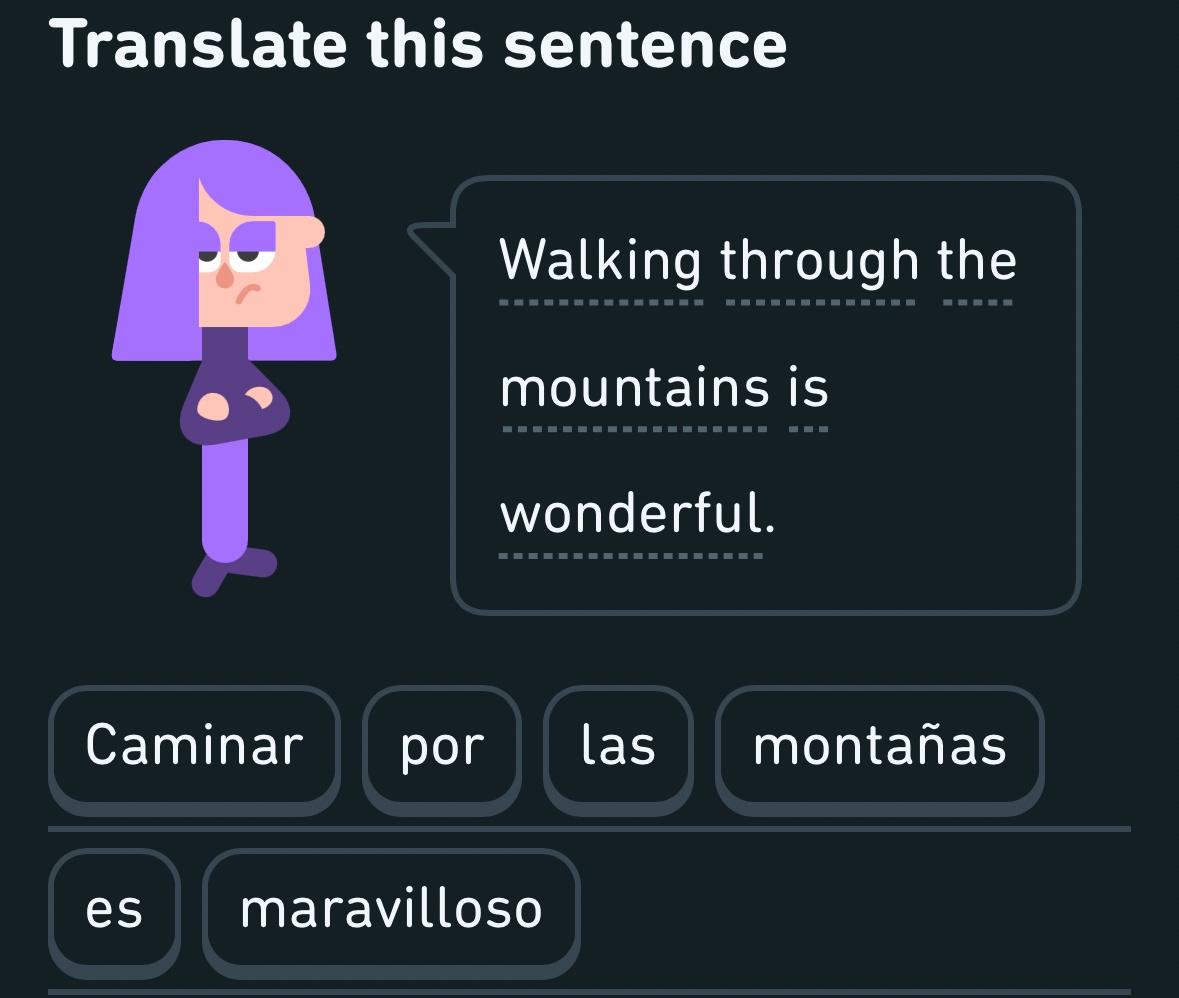The width and height of the screenshot is (1179, 998).
Task: Select the 'por' word tile
Action: coord(442,746)
